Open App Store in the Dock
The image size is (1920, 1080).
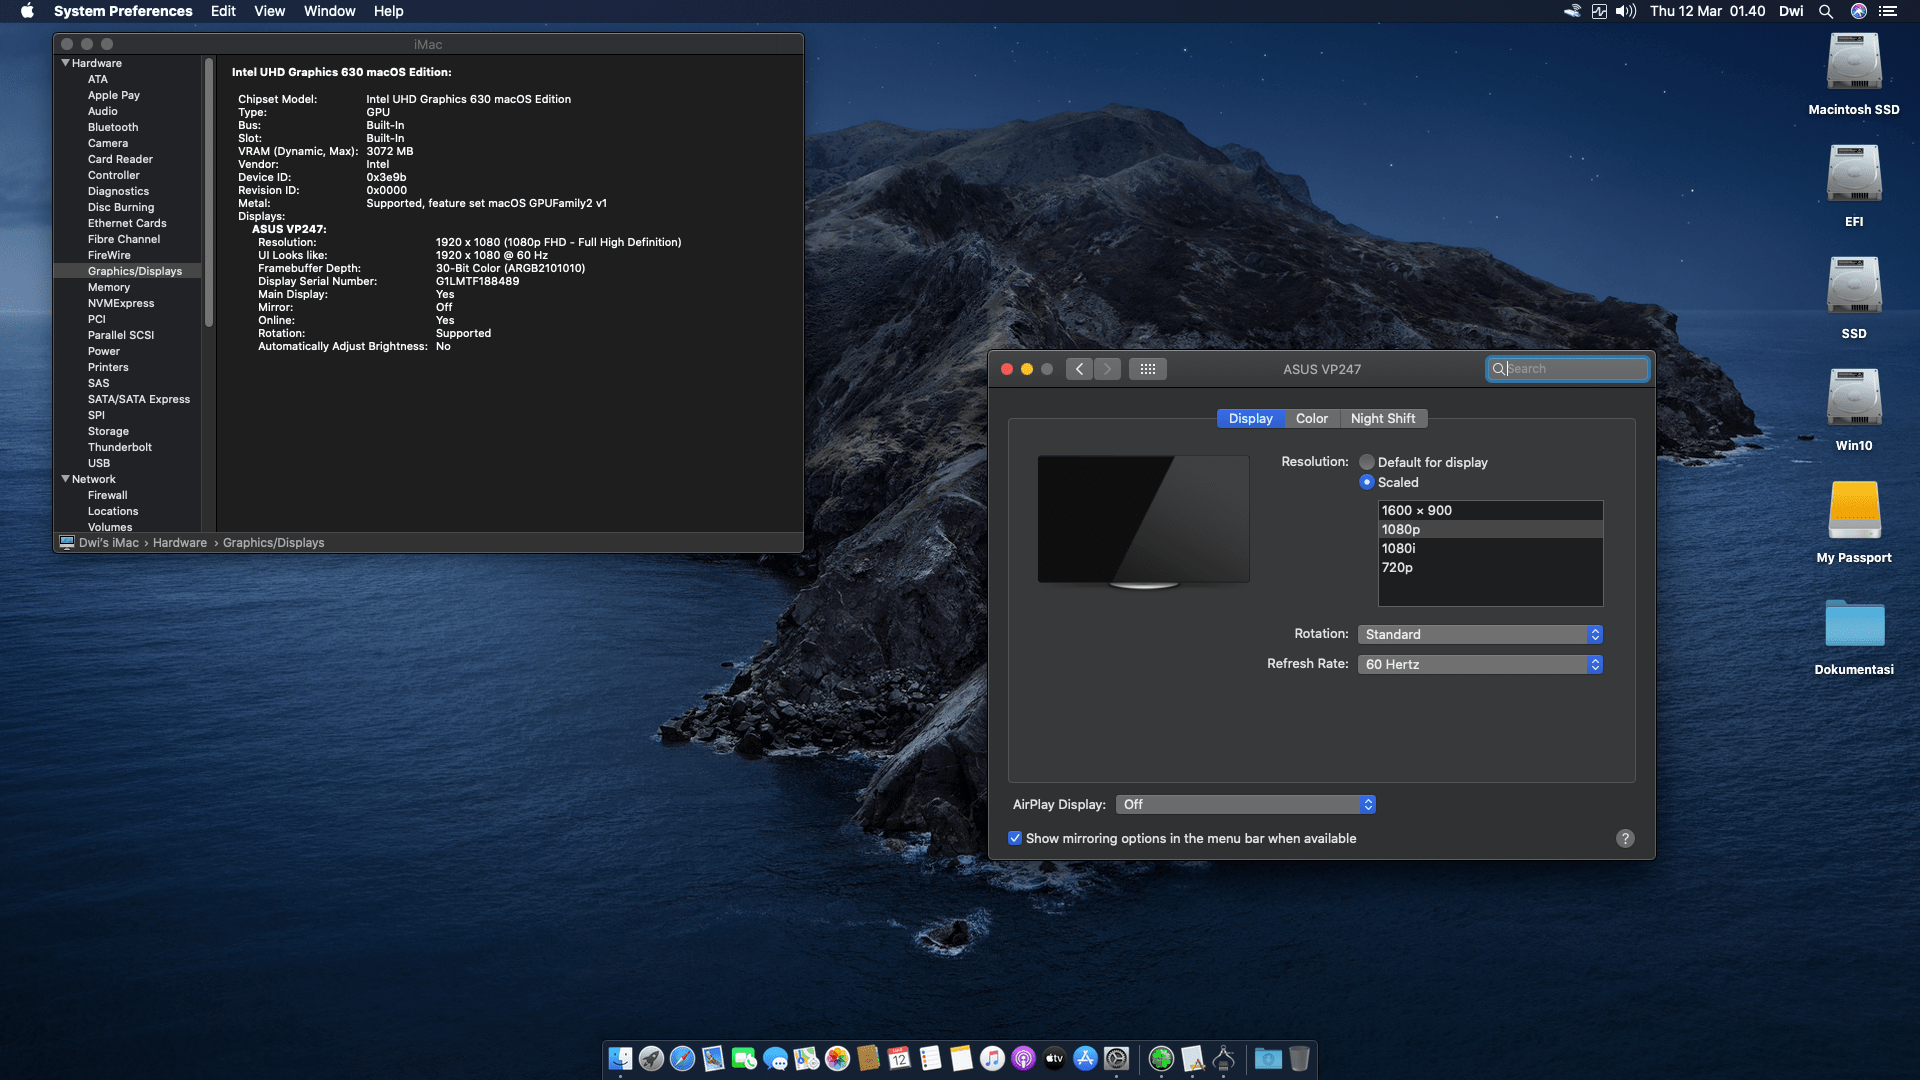pos(1085,1058)
